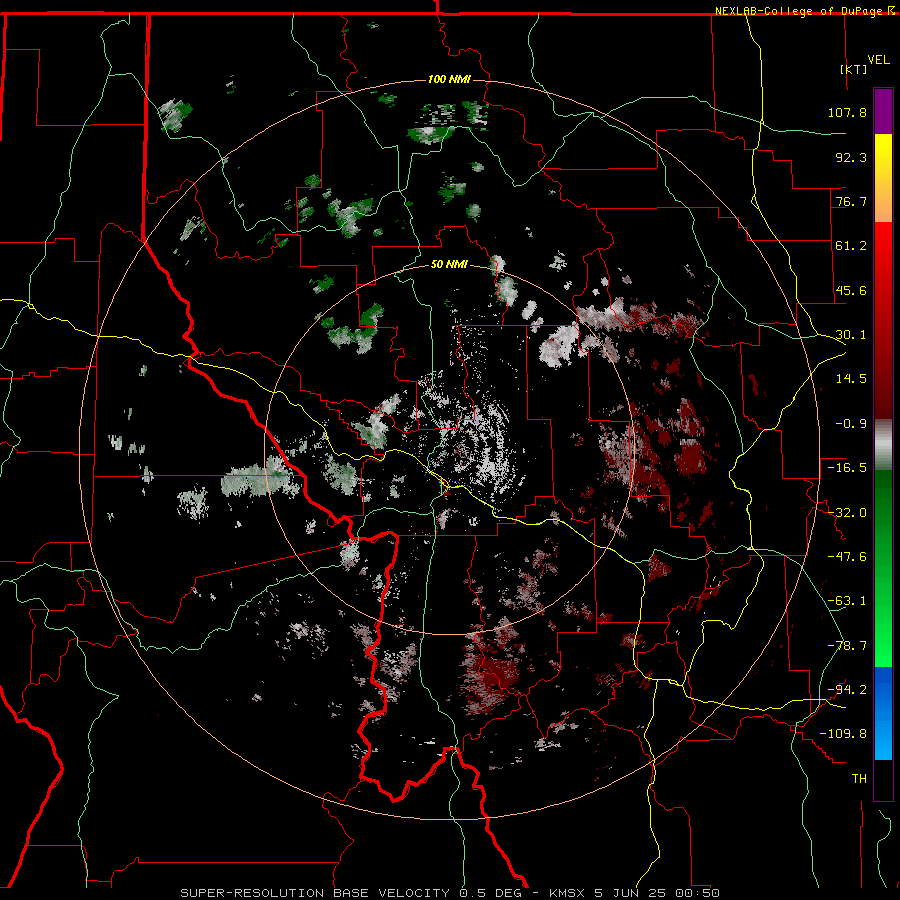Click the 92.3 velocity scale value
This screenshot has height=900, width=900.
click(x=851, y=157)
